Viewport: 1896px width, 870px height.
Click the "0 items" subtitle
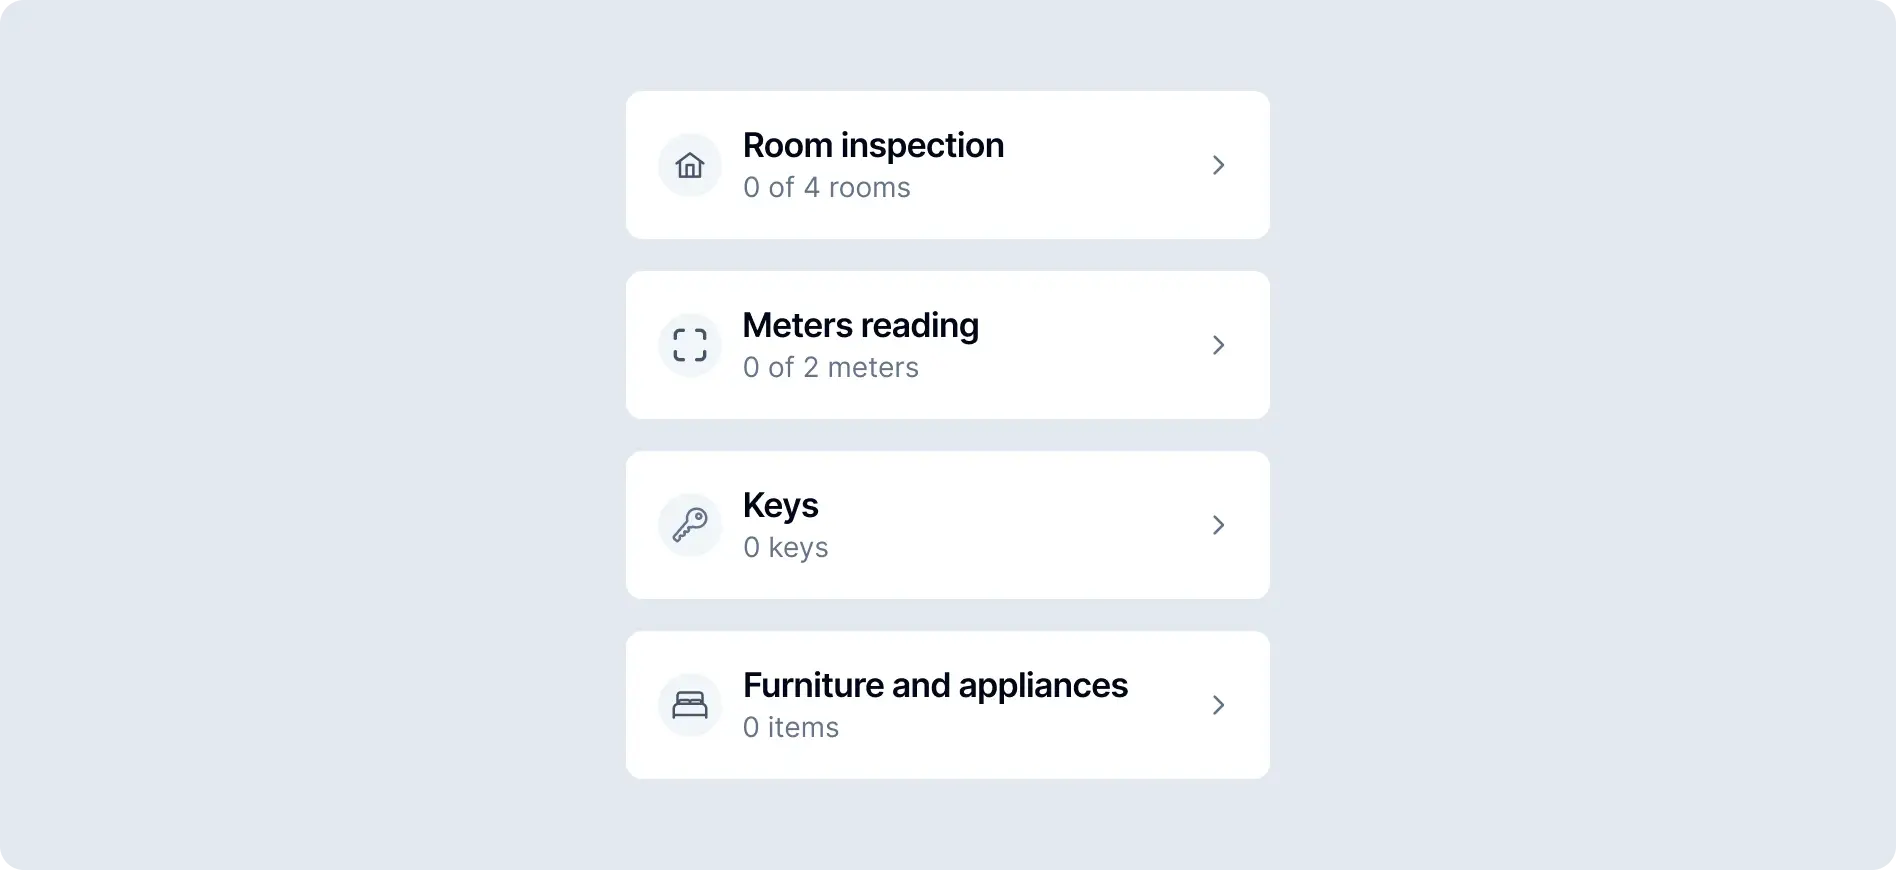point(790,728)
